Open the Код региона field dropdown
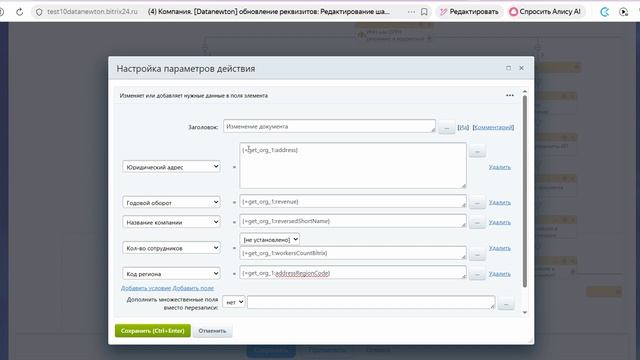Image resolution: width=640 pixels, height=360 pixels. (x=171, y=273)
